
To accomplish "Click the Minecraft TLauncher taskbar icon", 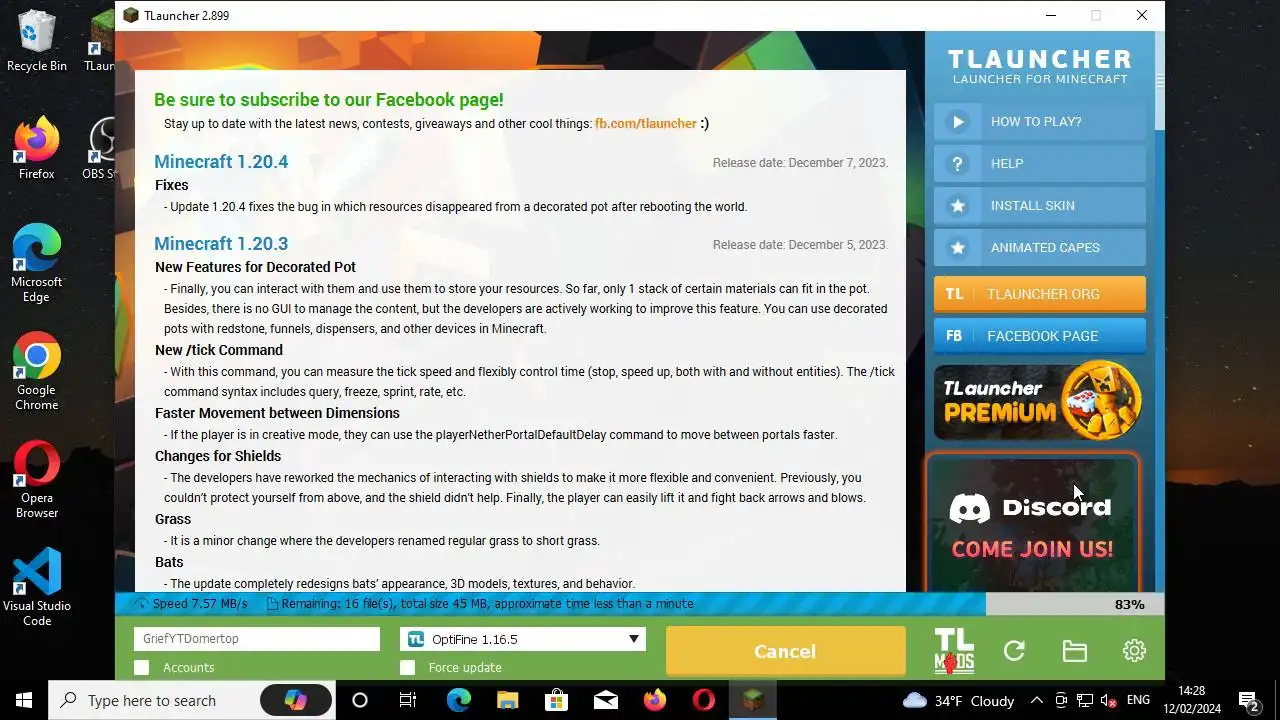I will coord(753,700).
